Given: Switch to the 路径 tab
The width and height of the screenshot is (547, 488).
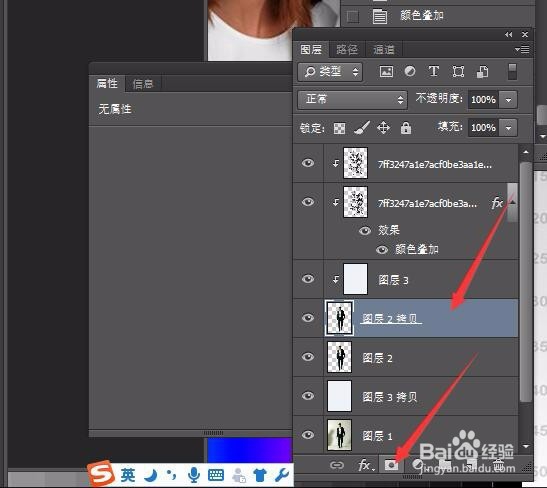Looking at the screenshot, I should point(347,50).
